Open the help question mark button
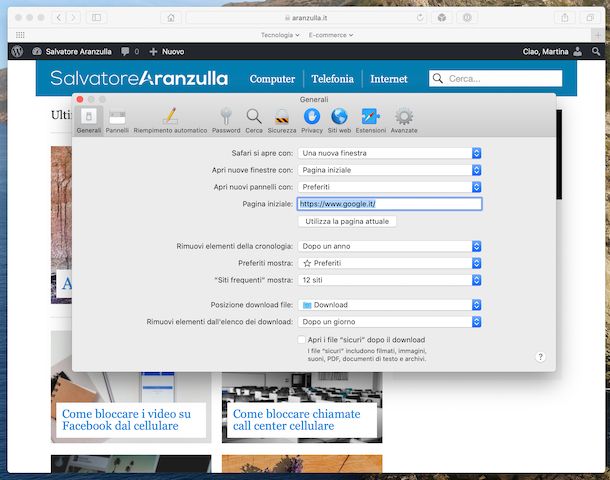610x480 pixels. point(540,357)
